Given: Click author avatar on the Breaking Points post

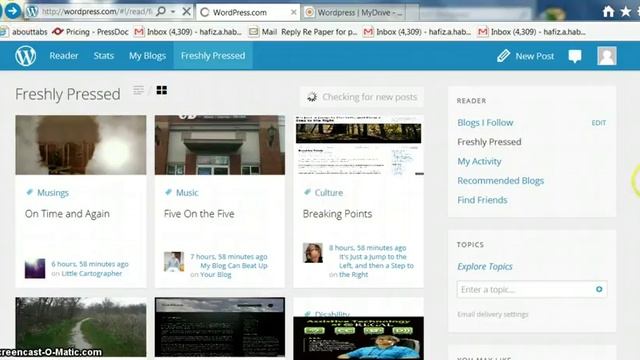Looking at the screenshot, I should pyautogui.click(x=313, y=253).
